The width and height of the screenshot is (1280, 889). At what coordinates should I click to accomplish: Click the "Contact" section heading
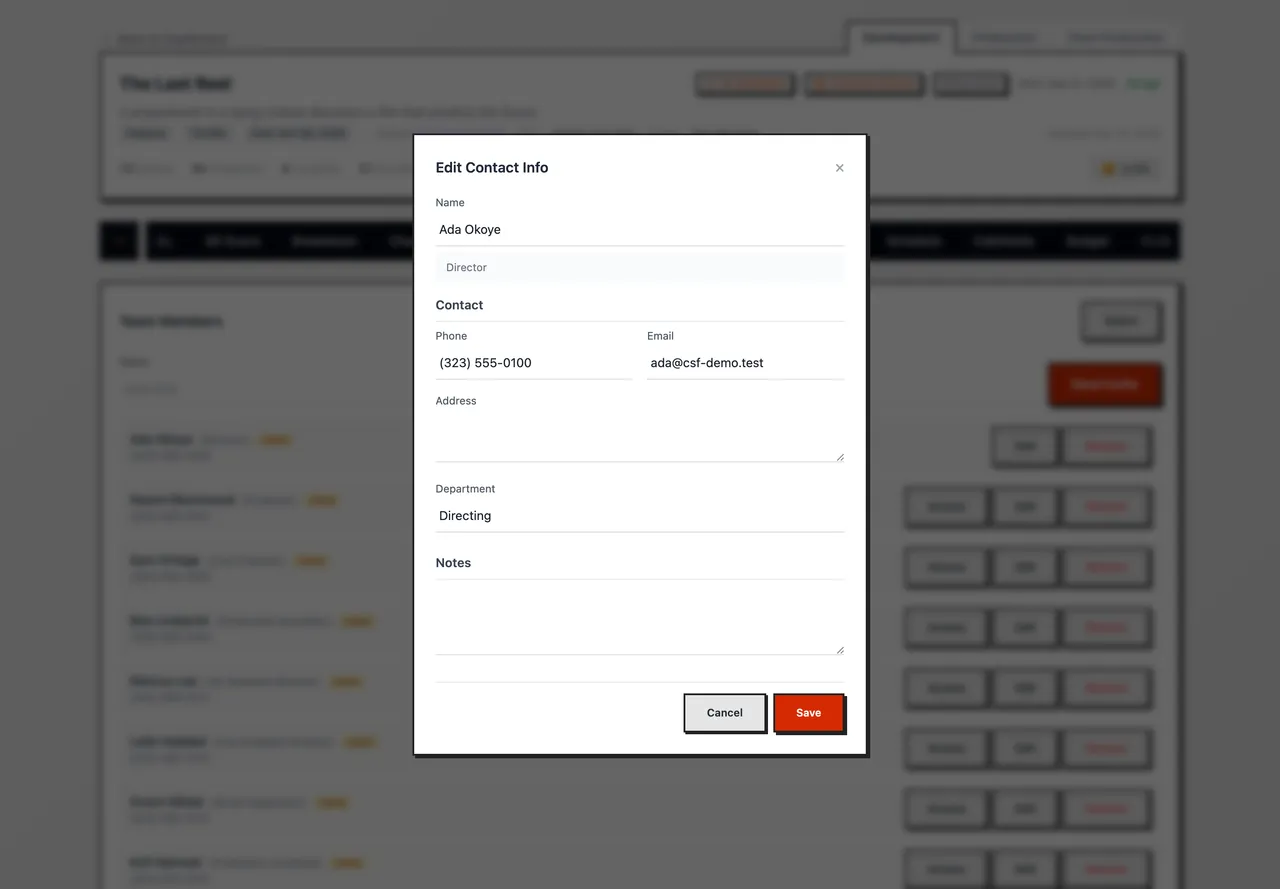coord(460,305)
